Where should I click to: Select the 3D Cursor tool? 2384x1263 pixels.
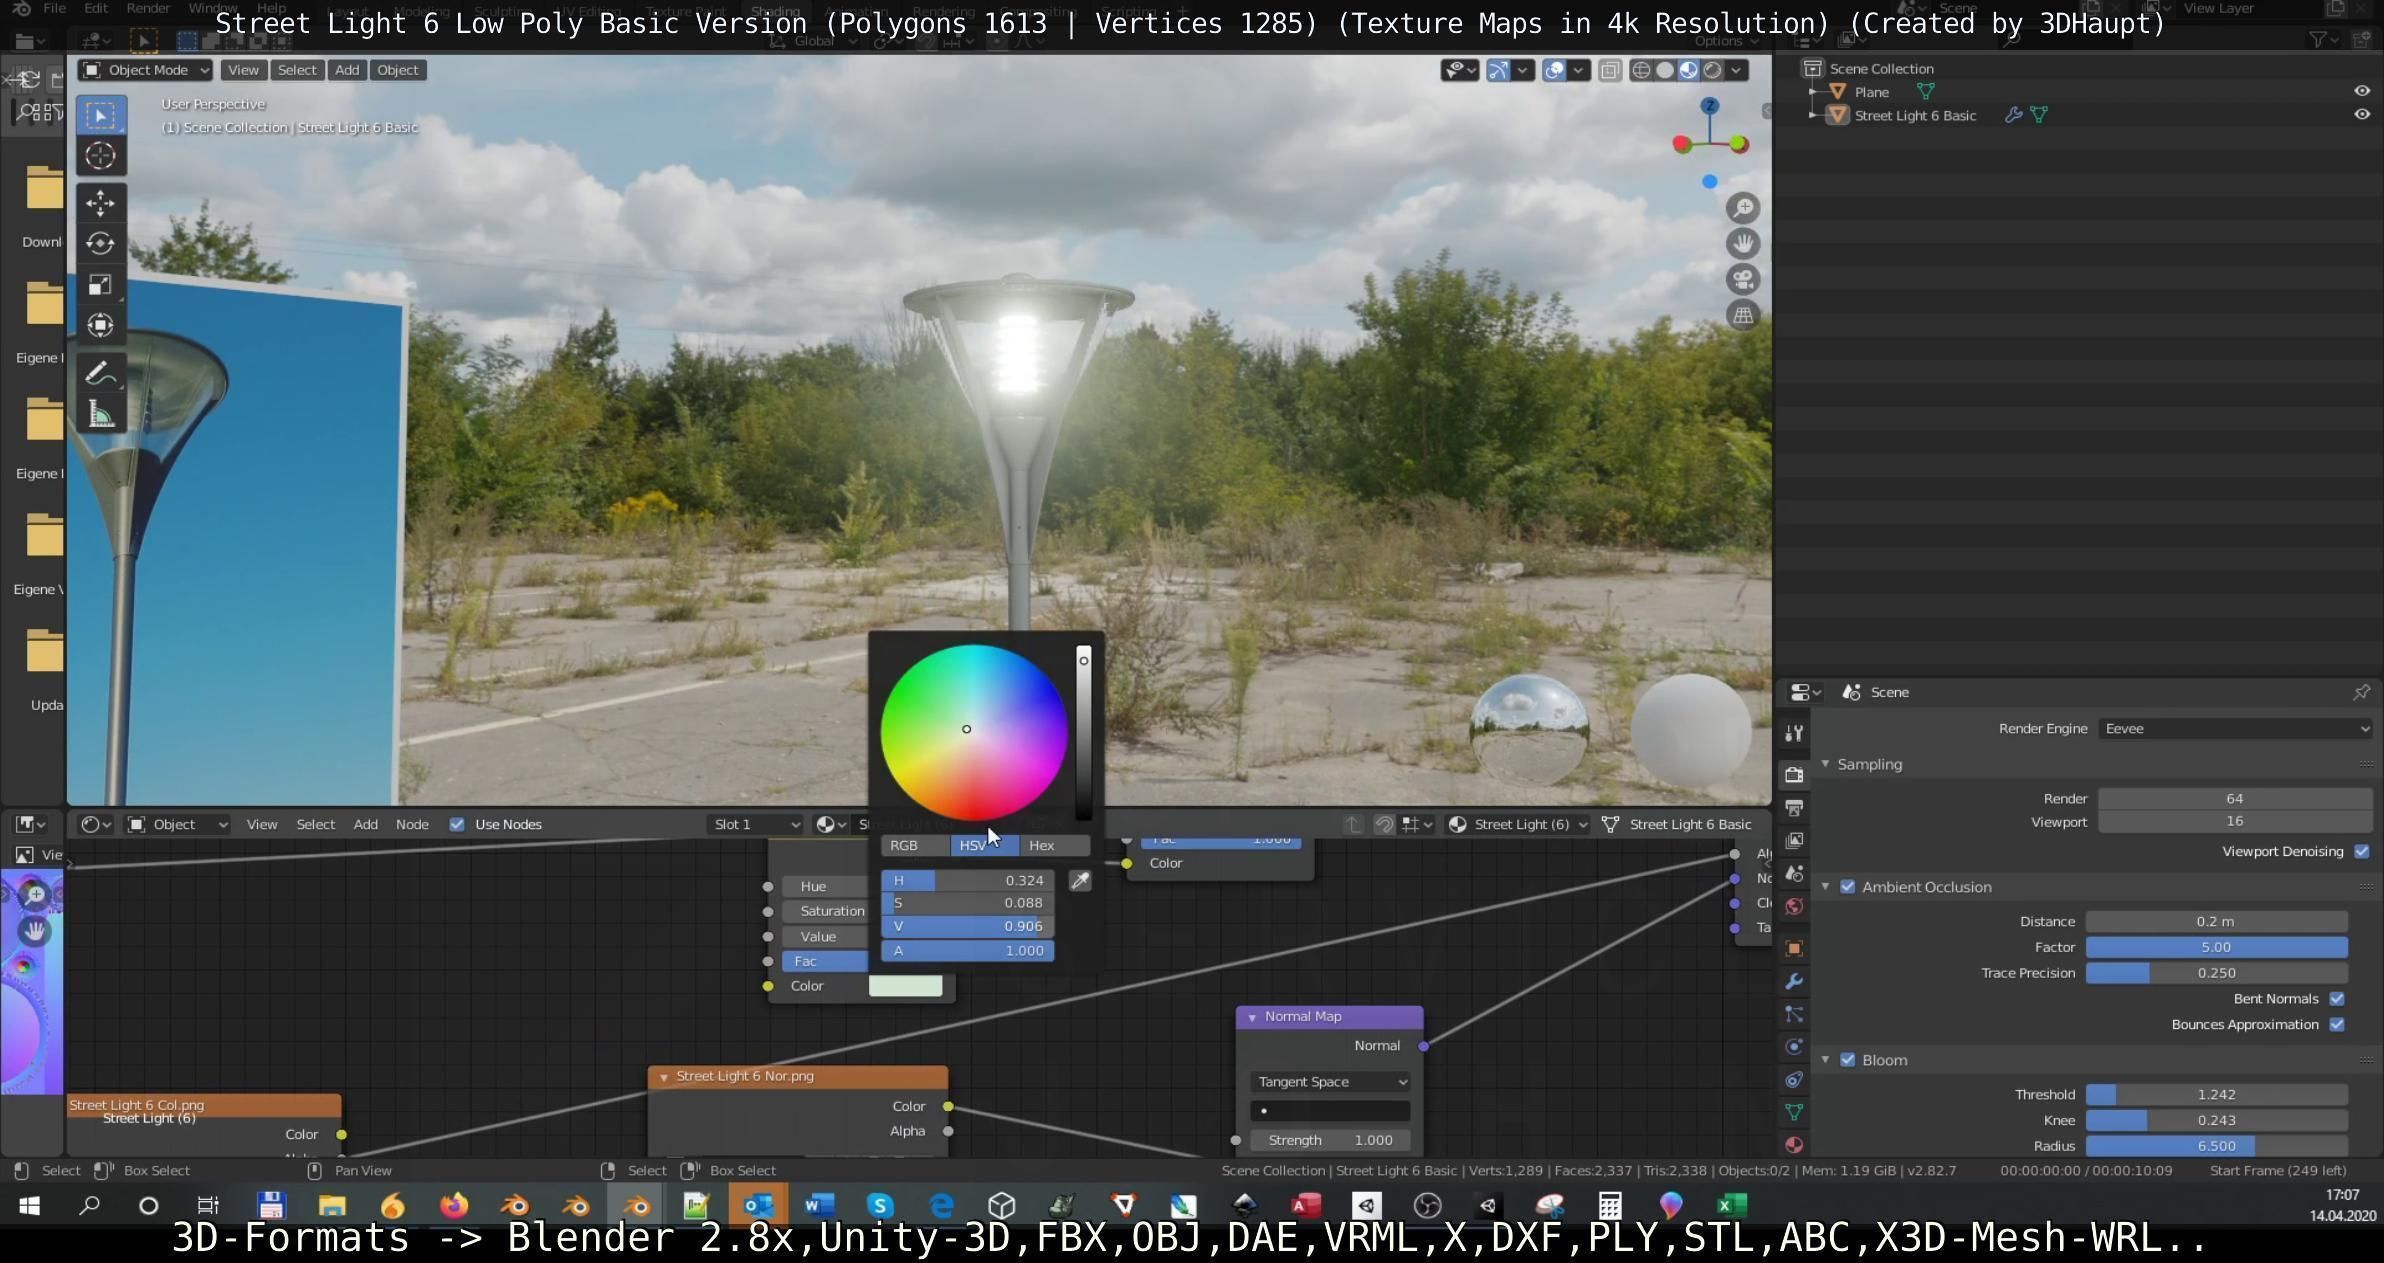[x=100, y=156]
